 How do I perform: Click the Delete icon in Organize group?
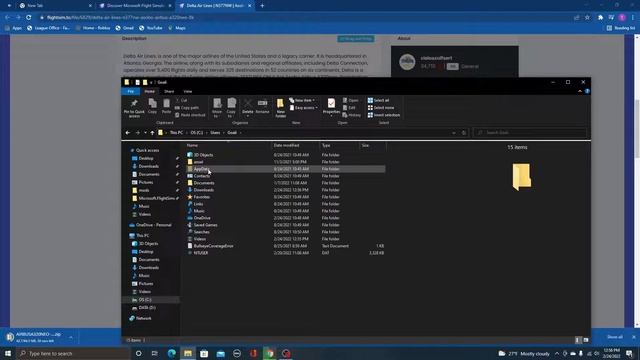coord(247,107)
